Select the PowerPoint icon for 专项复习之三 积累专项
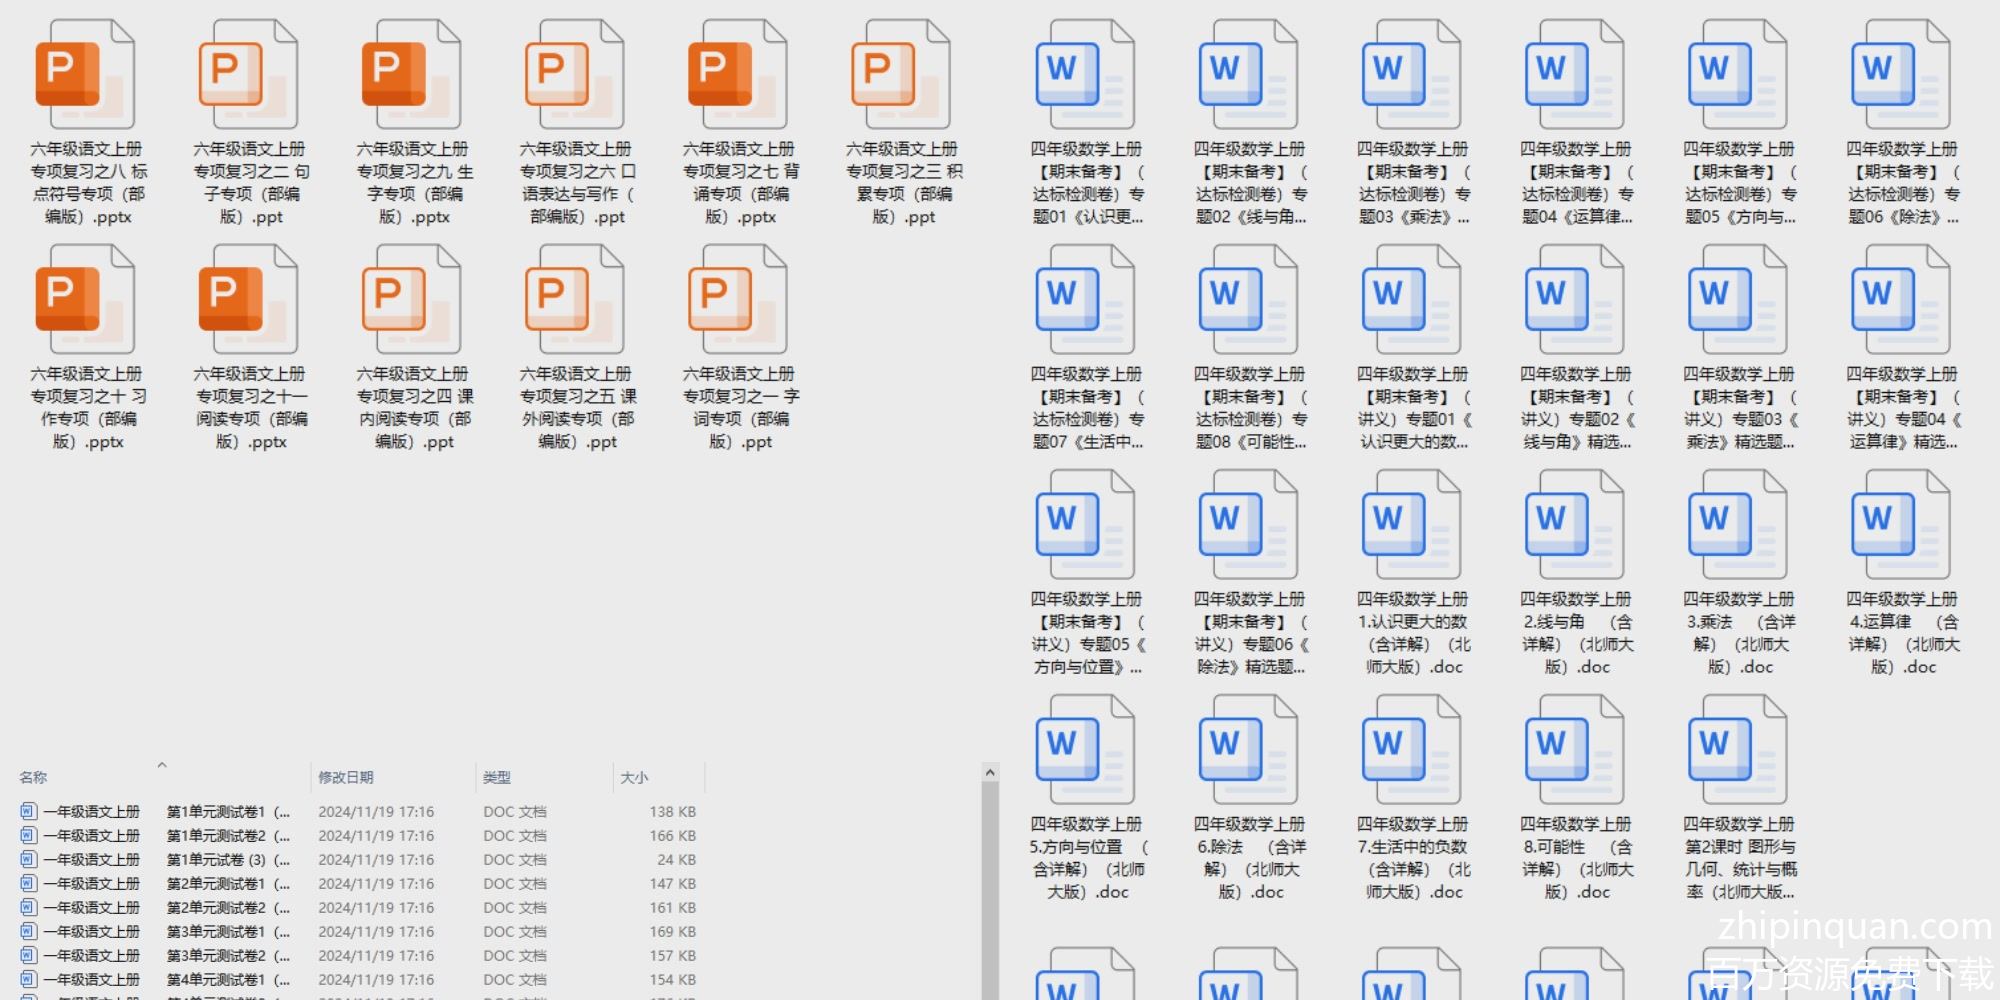Viewport: 2000px width, 1000px height. (900, 75)
